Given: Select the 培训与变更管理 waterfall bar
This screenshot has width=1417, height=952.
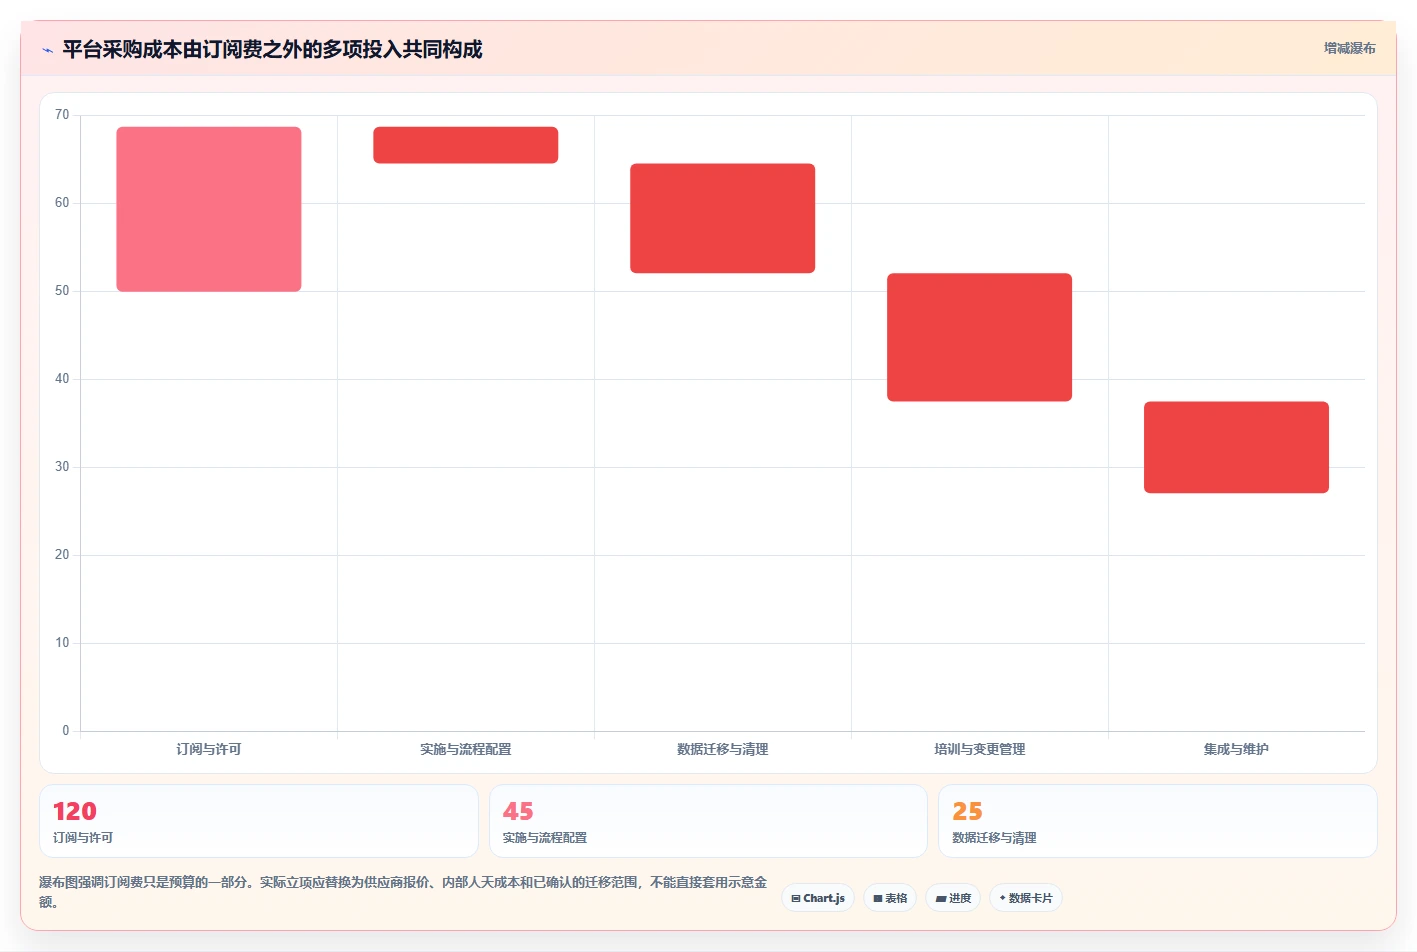Looking at the screenshot, I should click(x=980, y=337).
